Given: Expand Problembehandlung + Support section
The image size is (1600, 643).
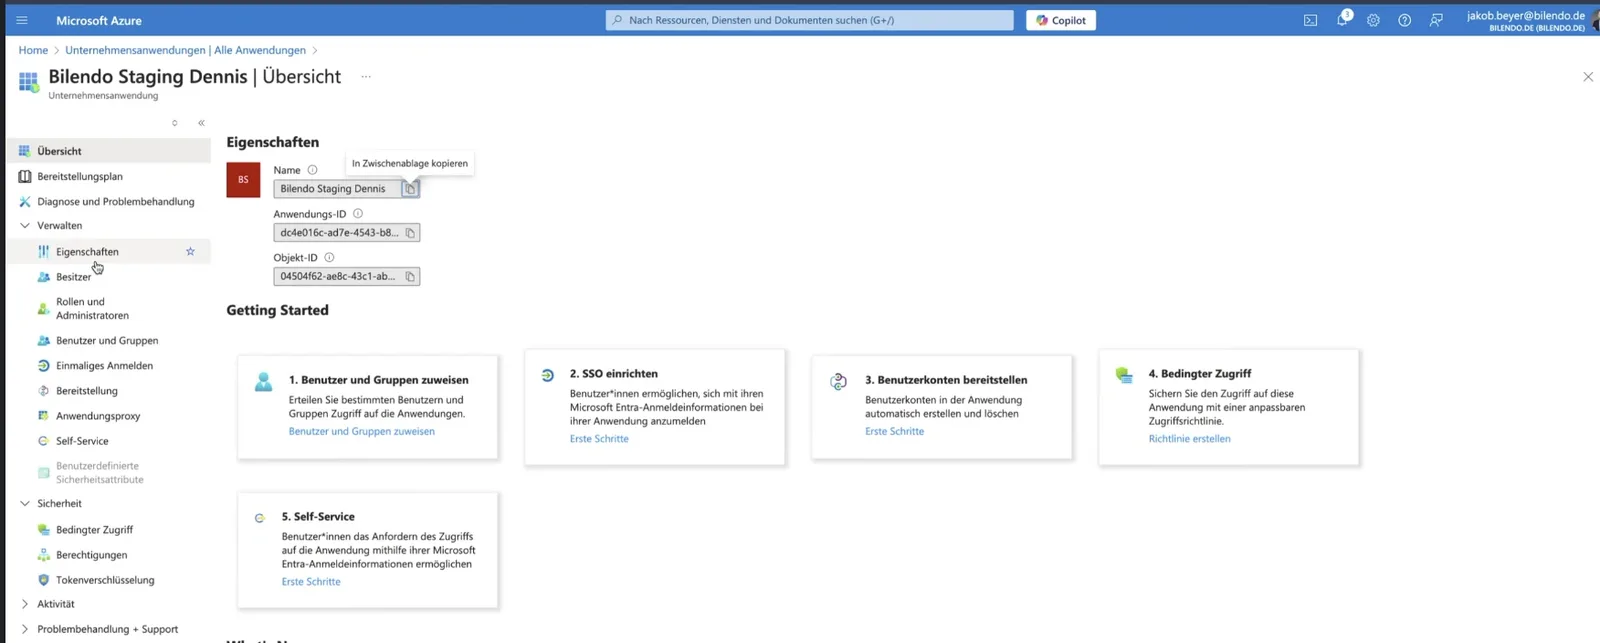Looking at the screenshot, I should click(25, 629).
